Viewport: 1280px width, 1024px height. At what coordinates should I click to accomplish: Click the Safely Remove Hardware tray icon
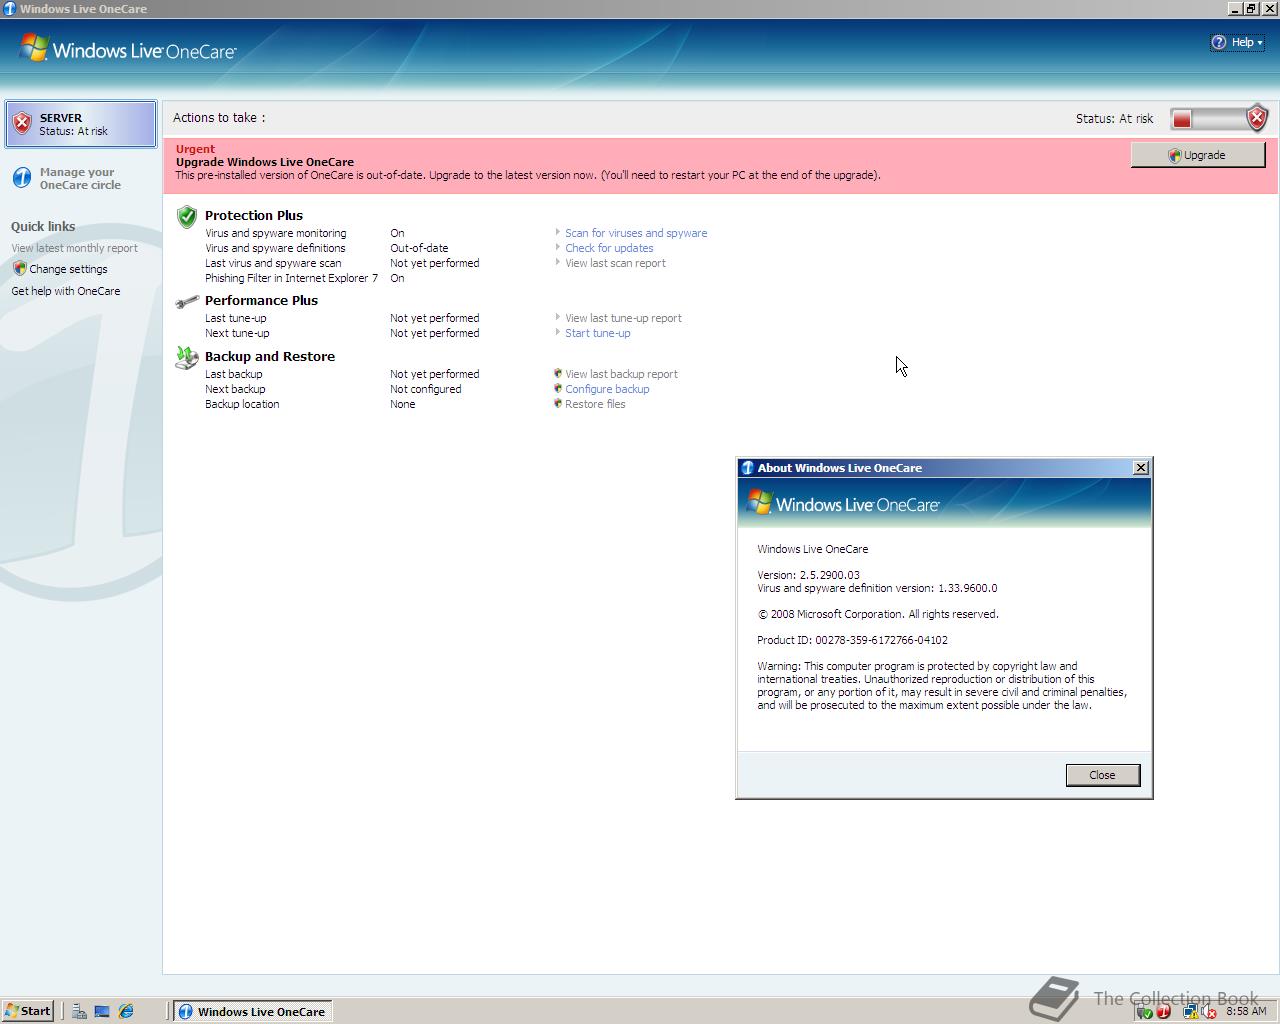[x=1145, y=1012]
